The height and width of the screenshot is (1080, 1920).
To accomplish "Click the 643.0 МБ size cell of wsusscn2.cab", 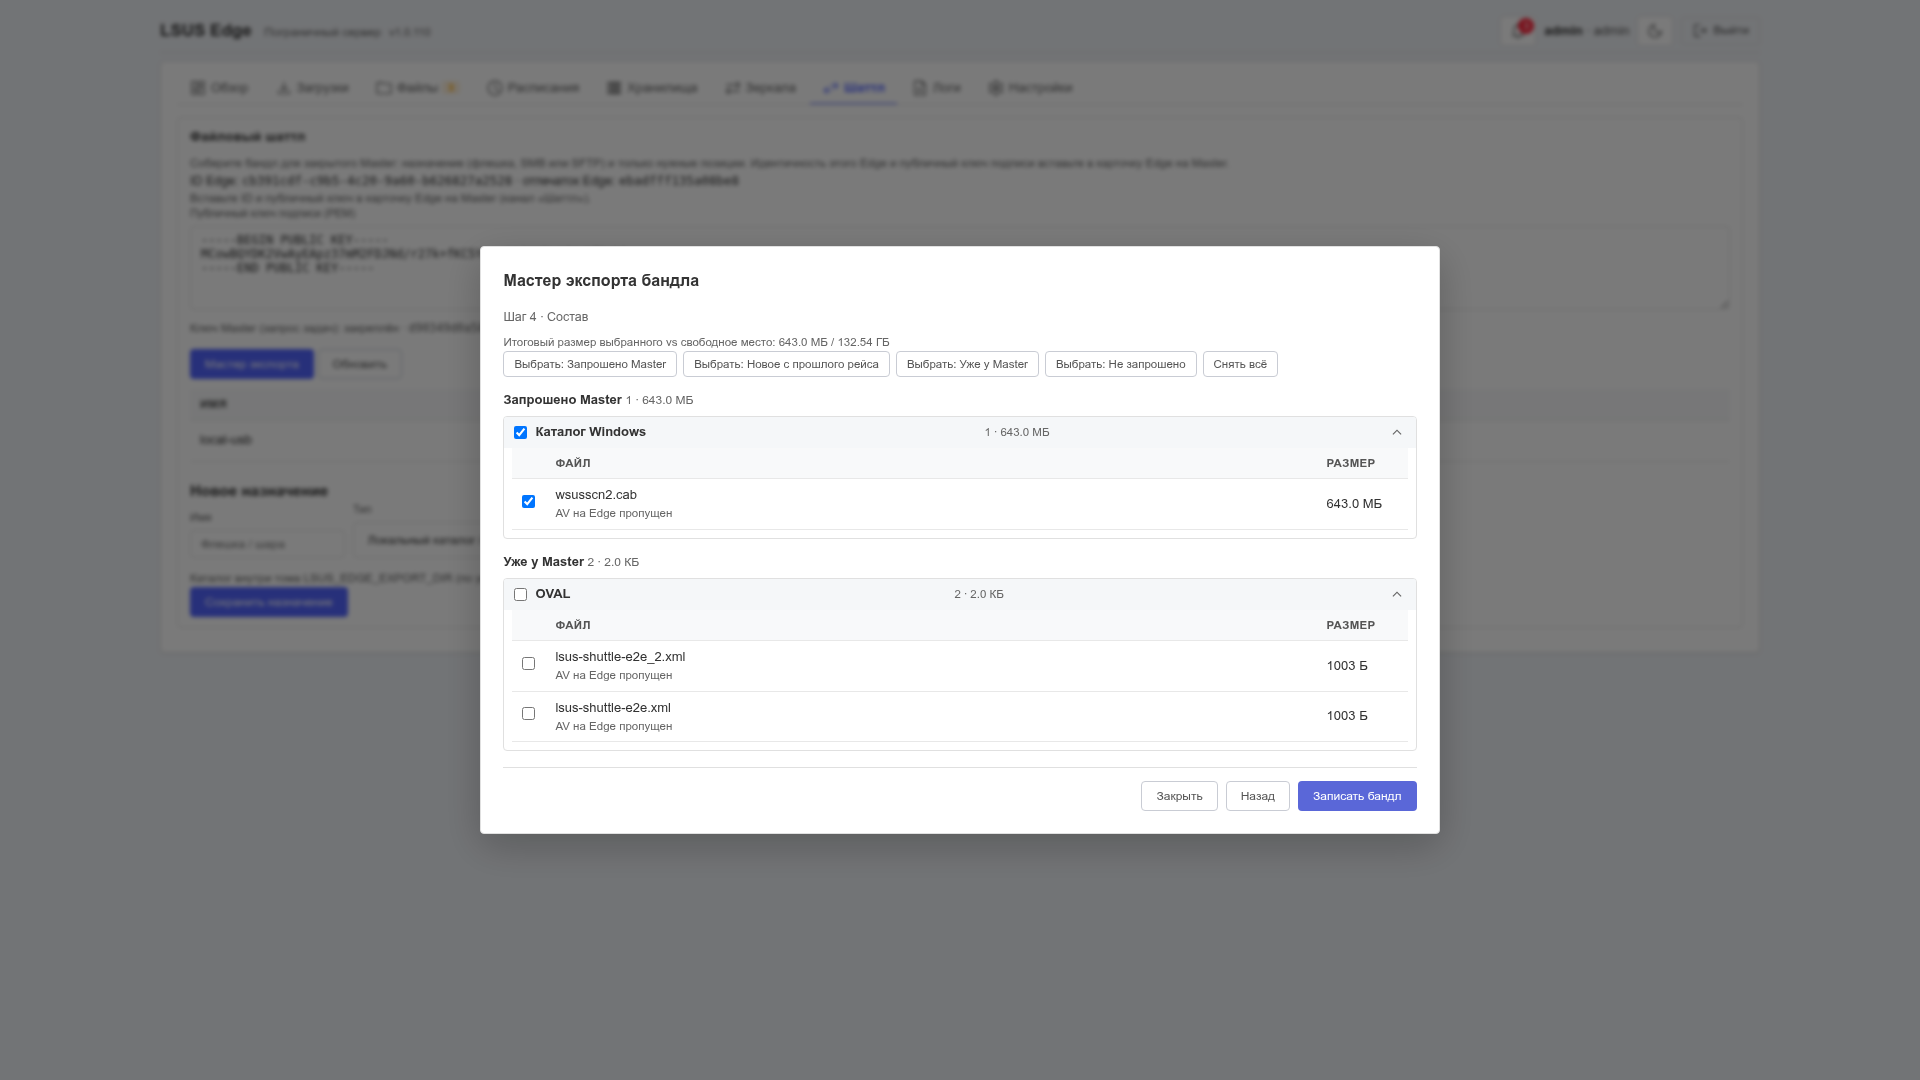I will pos(1354,504).
